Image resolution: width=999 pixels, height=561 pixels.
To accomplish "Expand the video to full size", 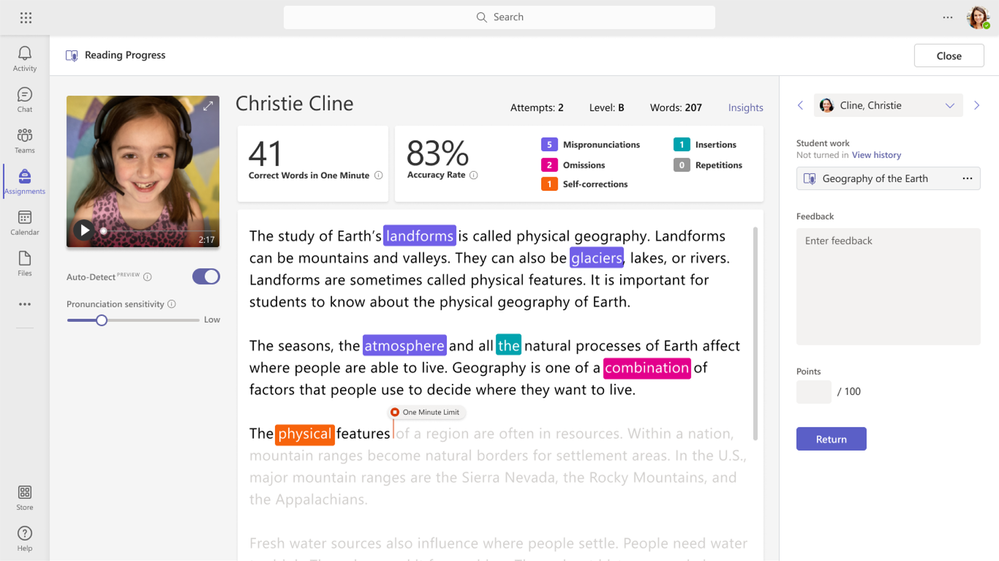I will (x=208, y=106).
